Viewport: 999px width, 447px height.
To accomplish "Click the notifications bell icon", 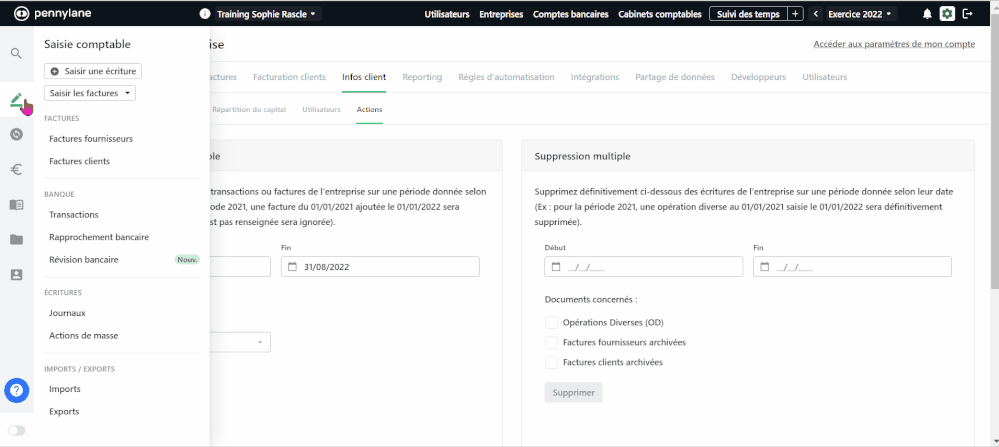I will [x=927, y=14].
